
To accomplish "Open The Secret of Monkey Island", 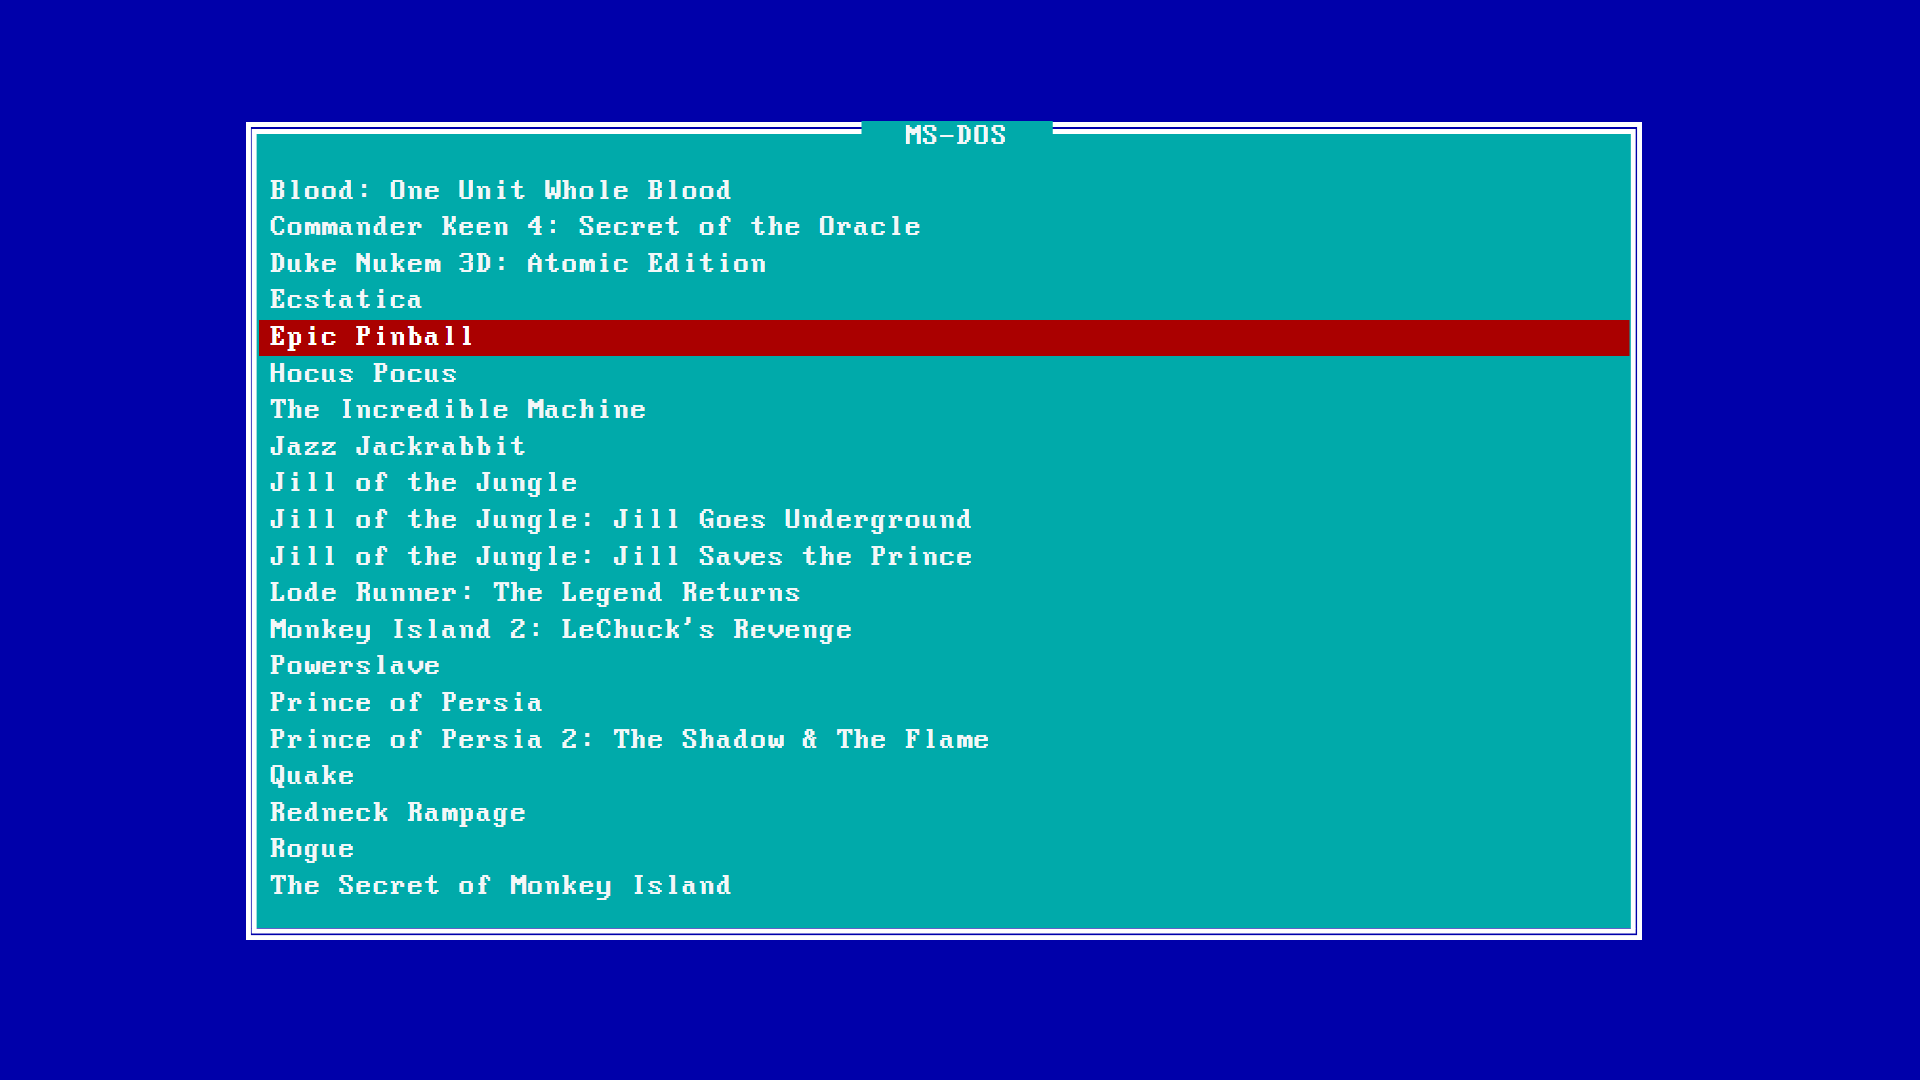I will 500,886.
